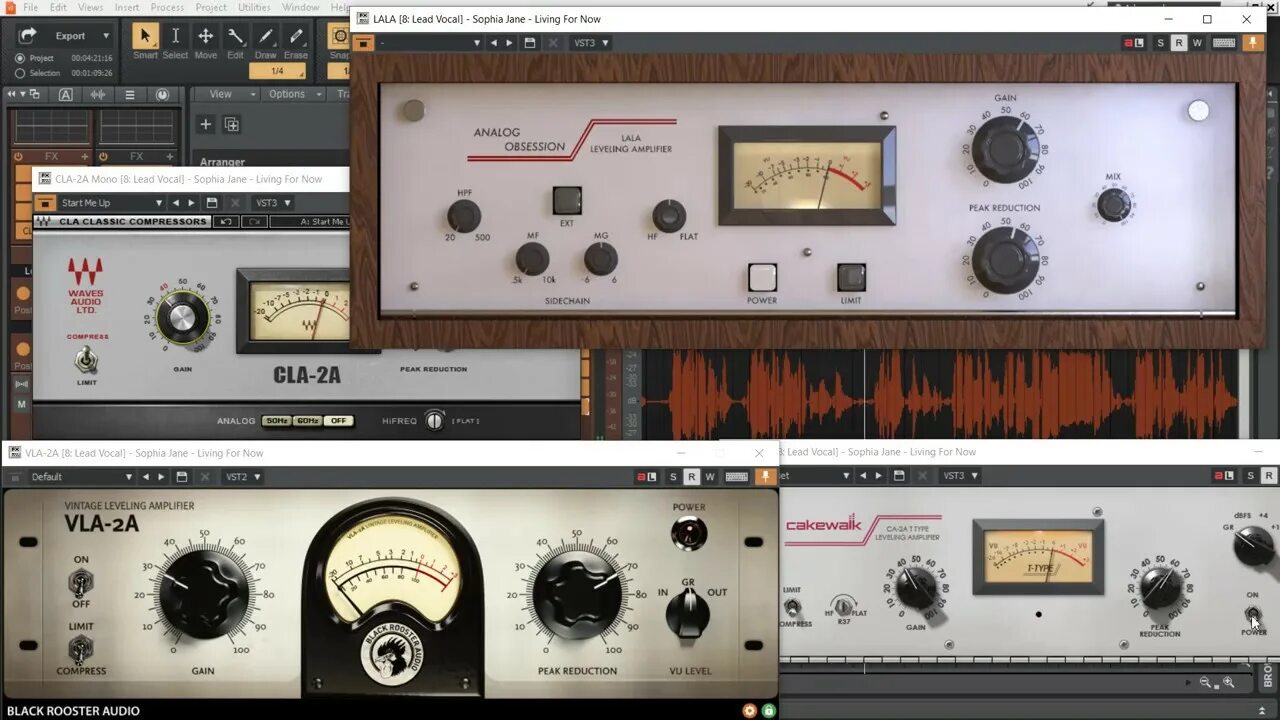Save preset in VLA-2A window

[181, 477]
